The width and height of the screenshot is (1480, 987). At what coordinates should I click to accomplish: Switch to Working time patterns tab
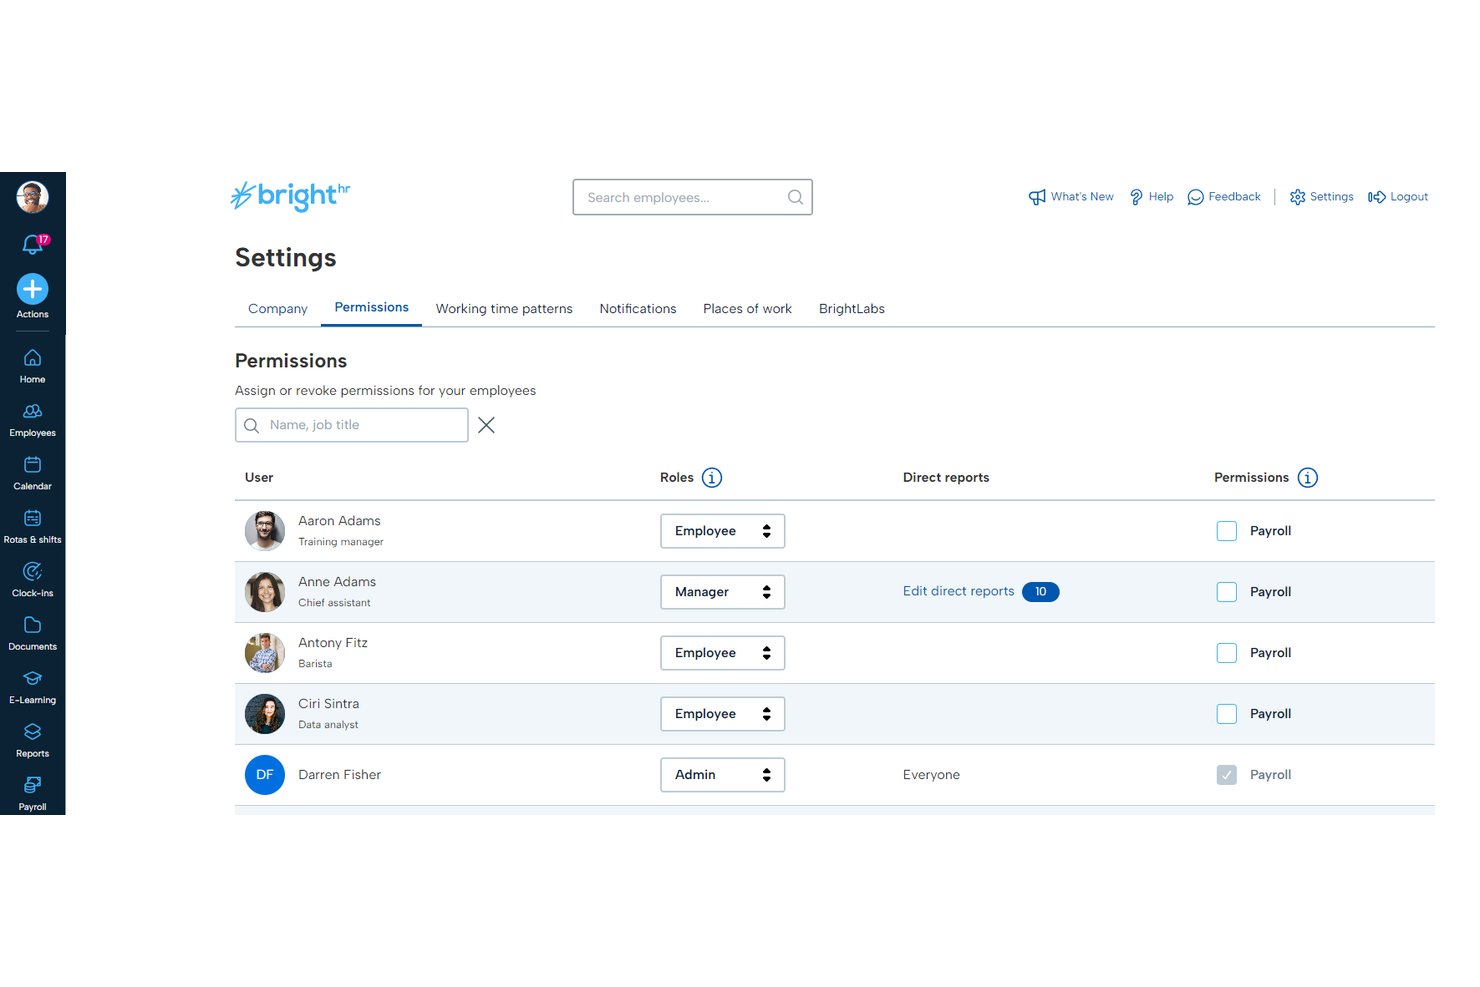[504, 309]
